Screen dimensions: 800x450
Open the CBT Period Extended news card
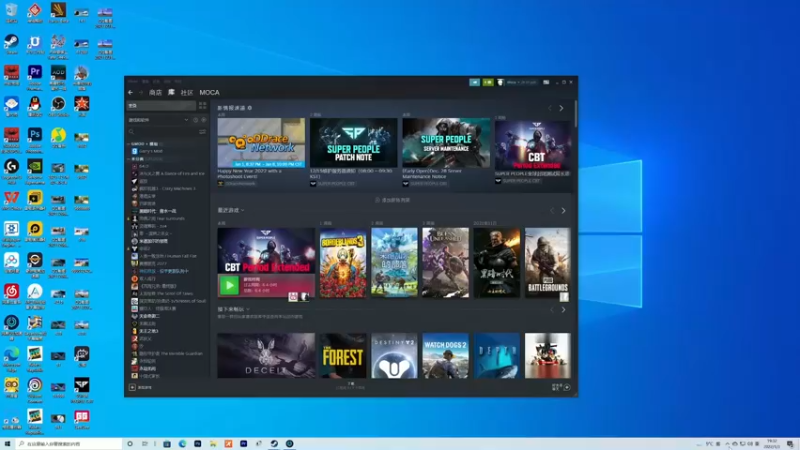pos(533,145)
